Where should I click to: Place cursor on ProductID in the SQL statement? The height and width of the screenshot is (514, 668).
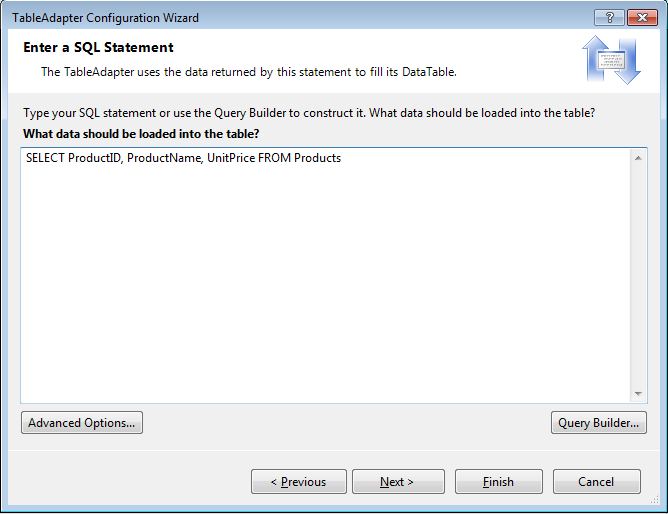point(94,158)
